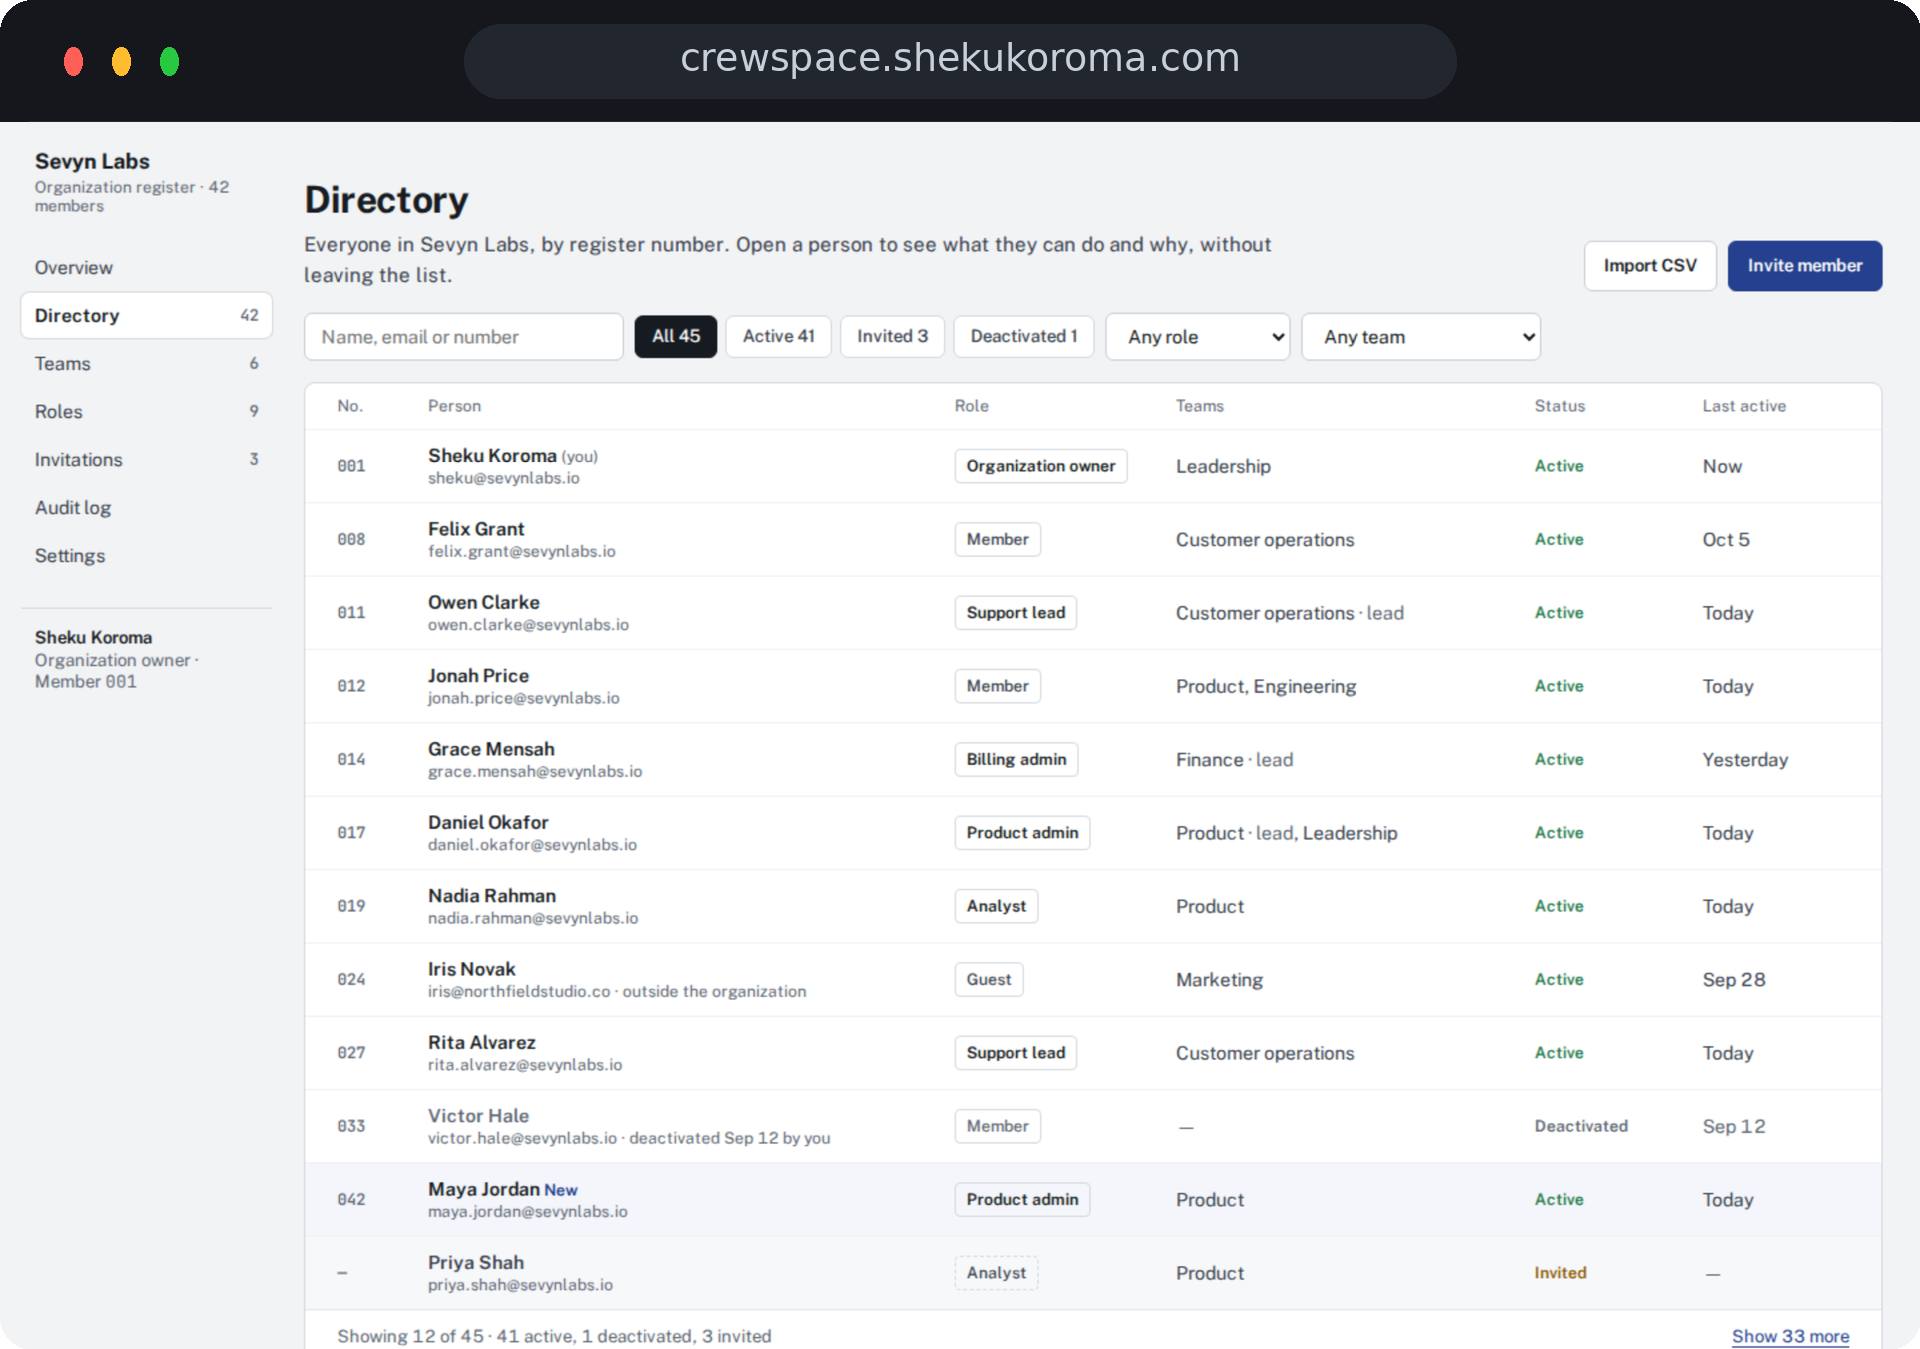Filter by Deactivated 1 member
1920x1349 pixels.
pyautogui.click(x=1023, y=336)
